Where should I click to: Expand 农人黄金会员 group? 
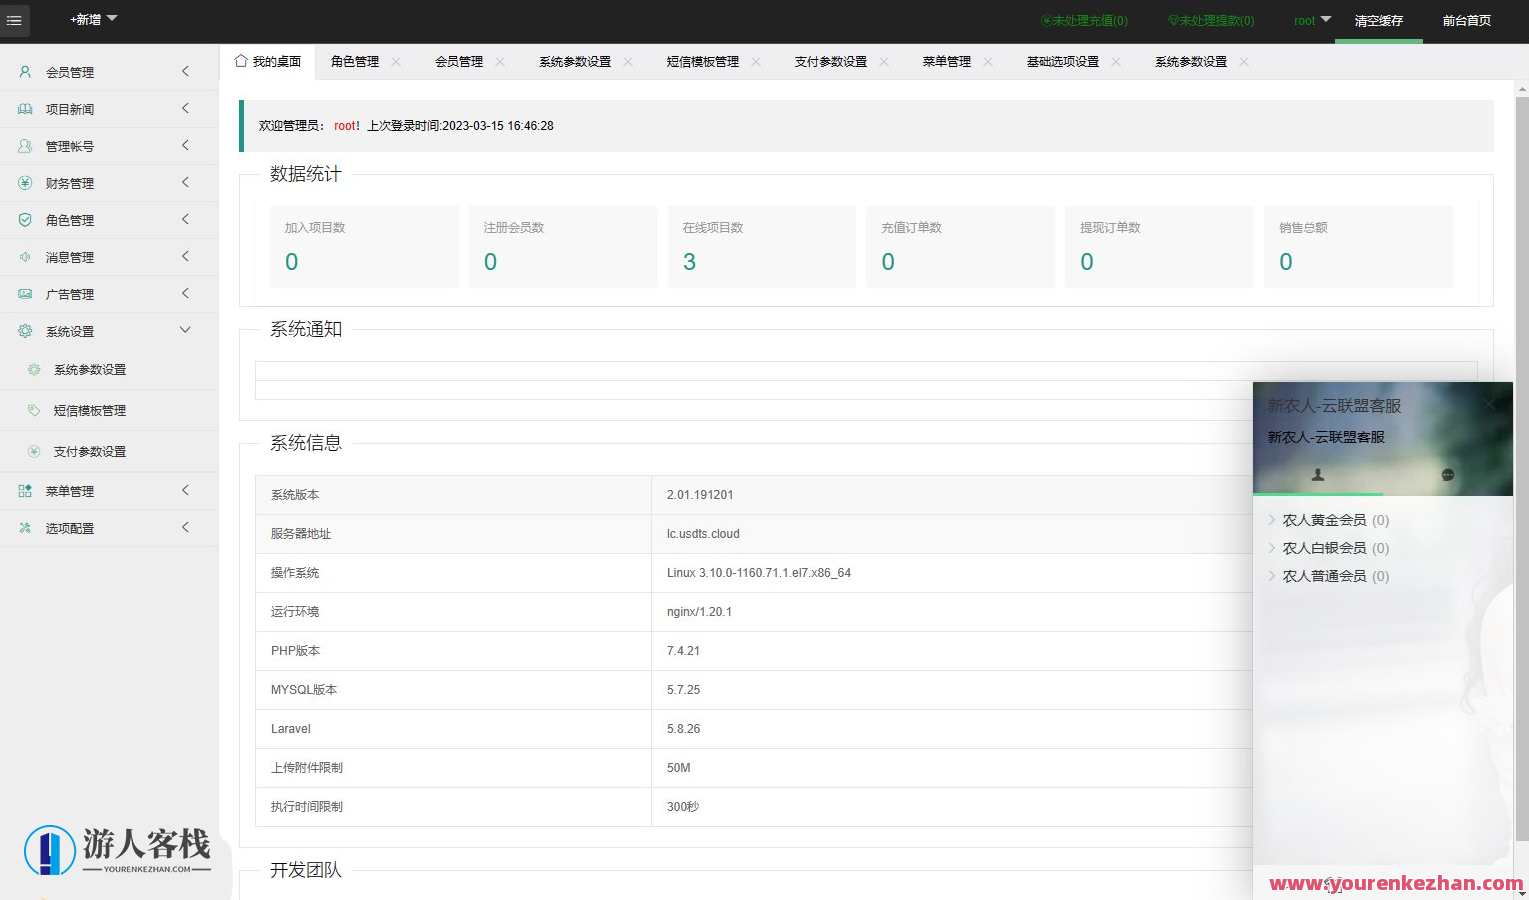1329,520
